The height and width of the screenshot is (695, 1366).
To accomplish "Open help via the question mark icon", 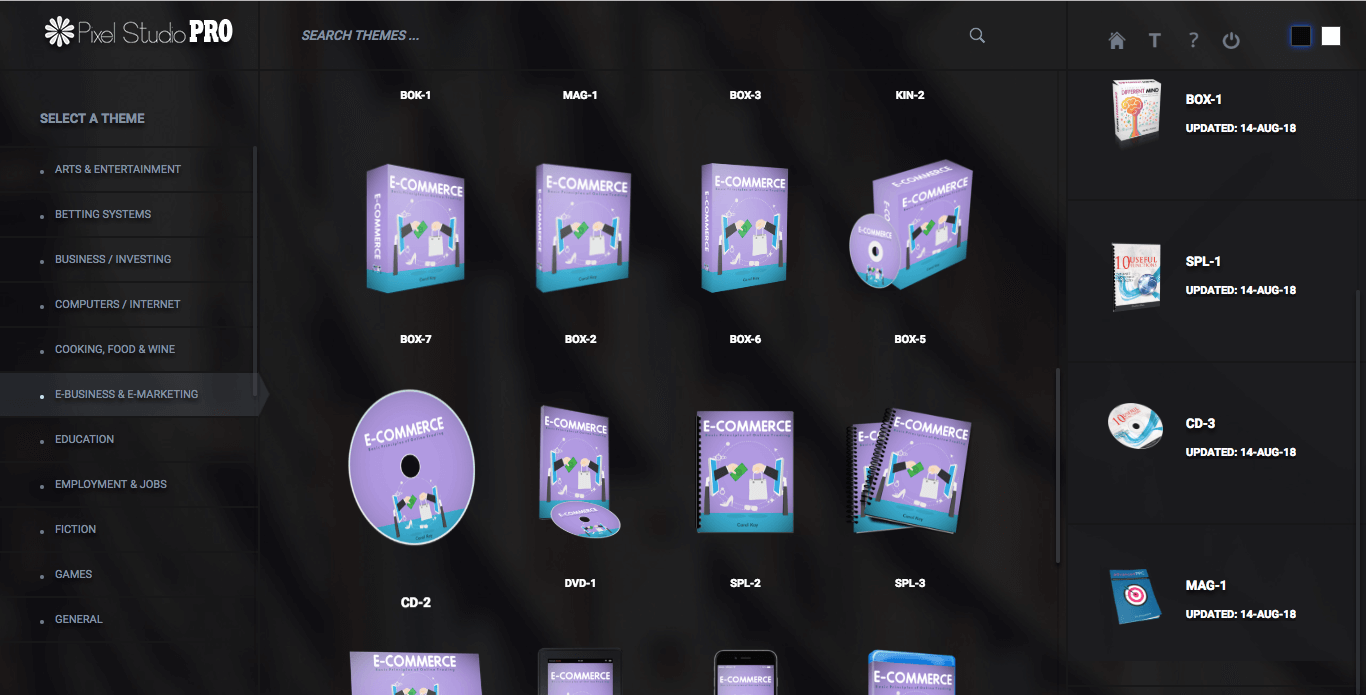I will coord(1193,40).
